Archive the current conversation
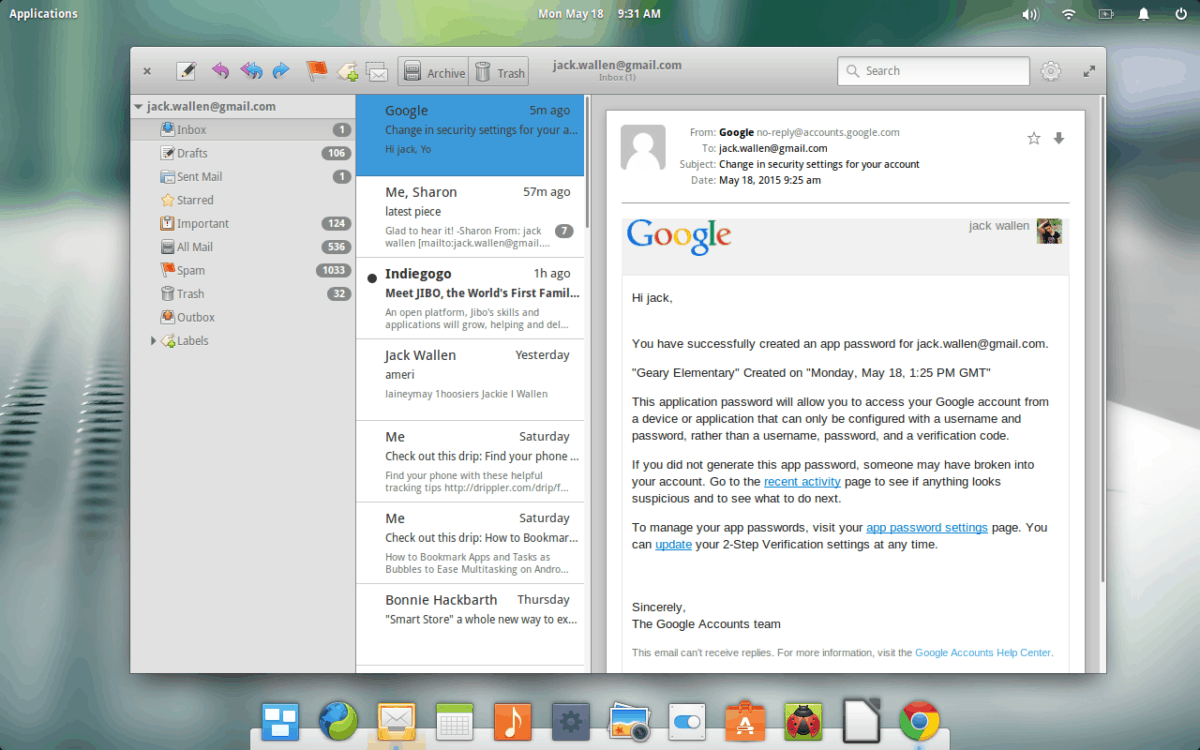 pos(433,71)
